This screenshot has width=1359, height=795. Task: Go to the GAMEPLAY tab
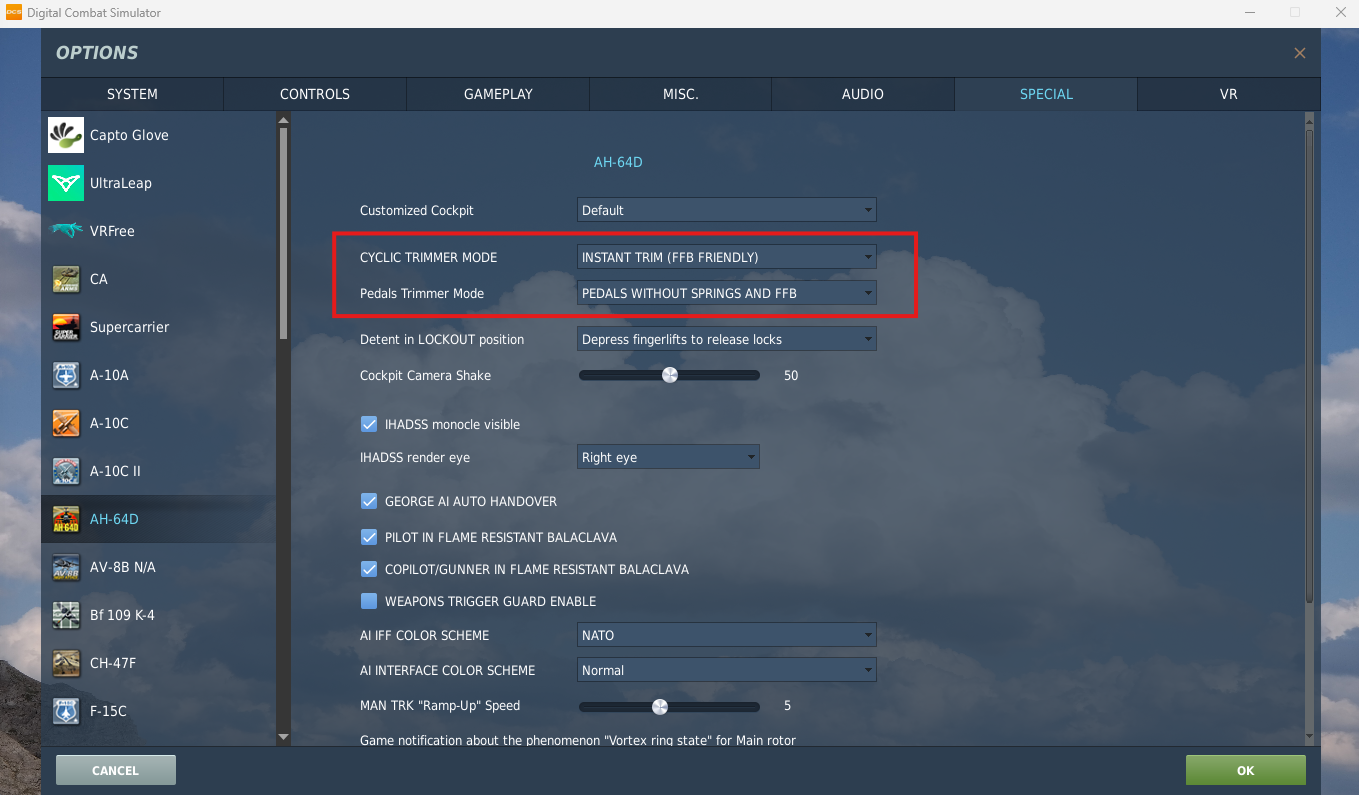pos(498,94)
